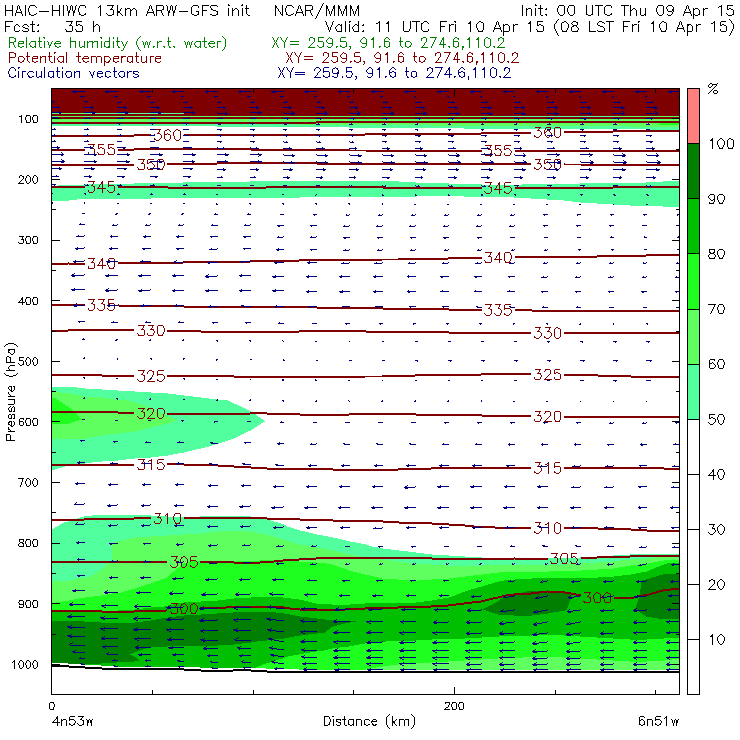Click the pink above-100% colorbar segment
The width and height of the screenshot is (740, 740).
pyautogui.click(x=693, y=116)
